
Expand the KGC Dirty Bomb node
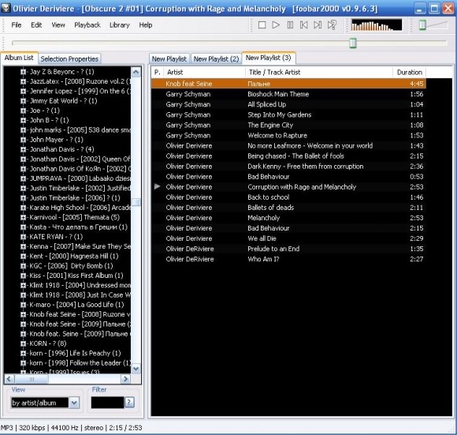23,266
